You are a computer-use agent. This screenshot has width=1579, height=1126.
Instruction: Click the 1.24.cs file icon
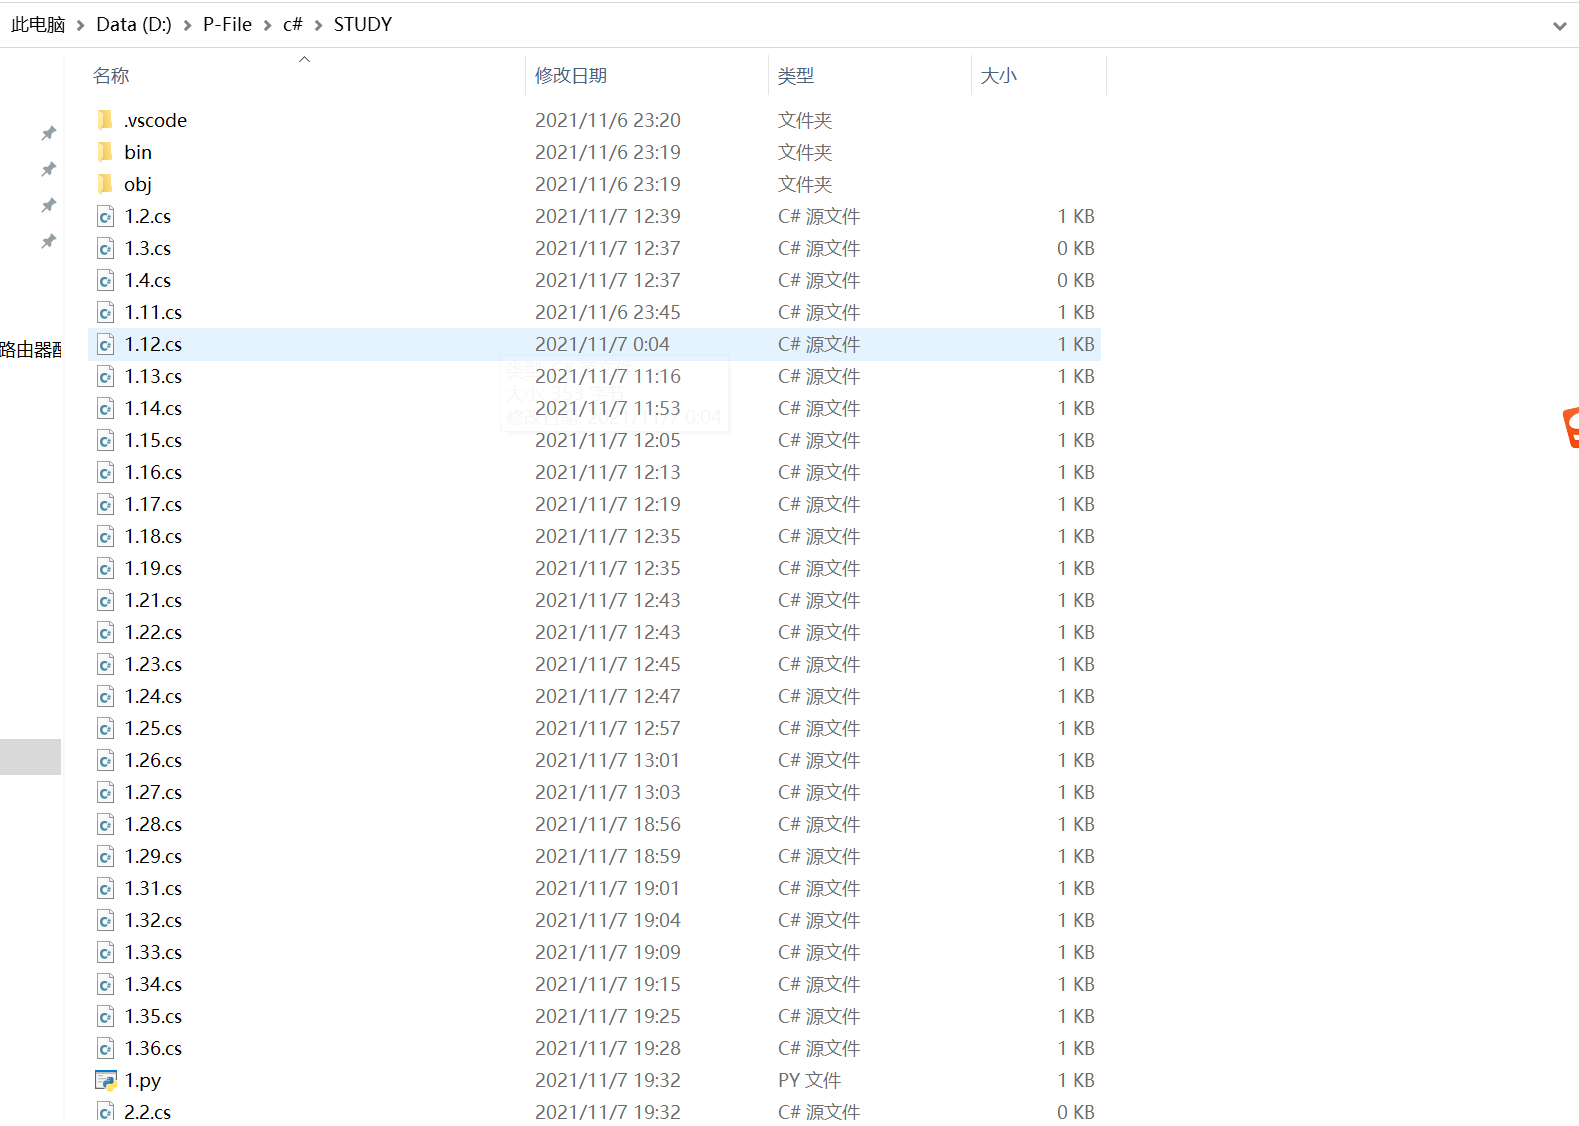coord(105,696)
